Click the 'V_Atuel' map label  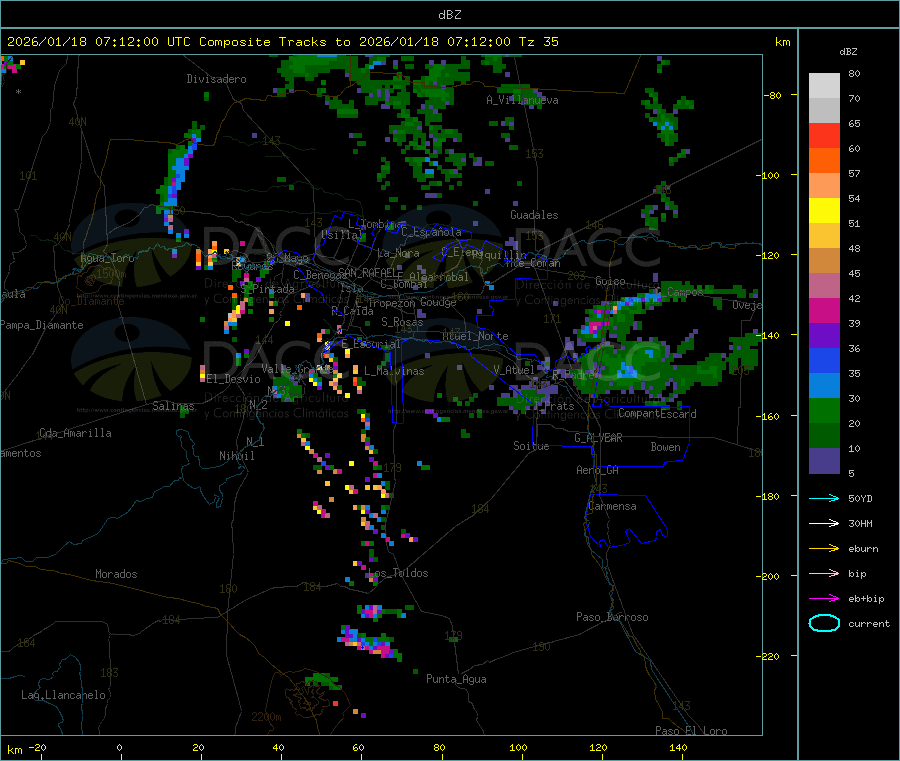[x=514, y=370]
